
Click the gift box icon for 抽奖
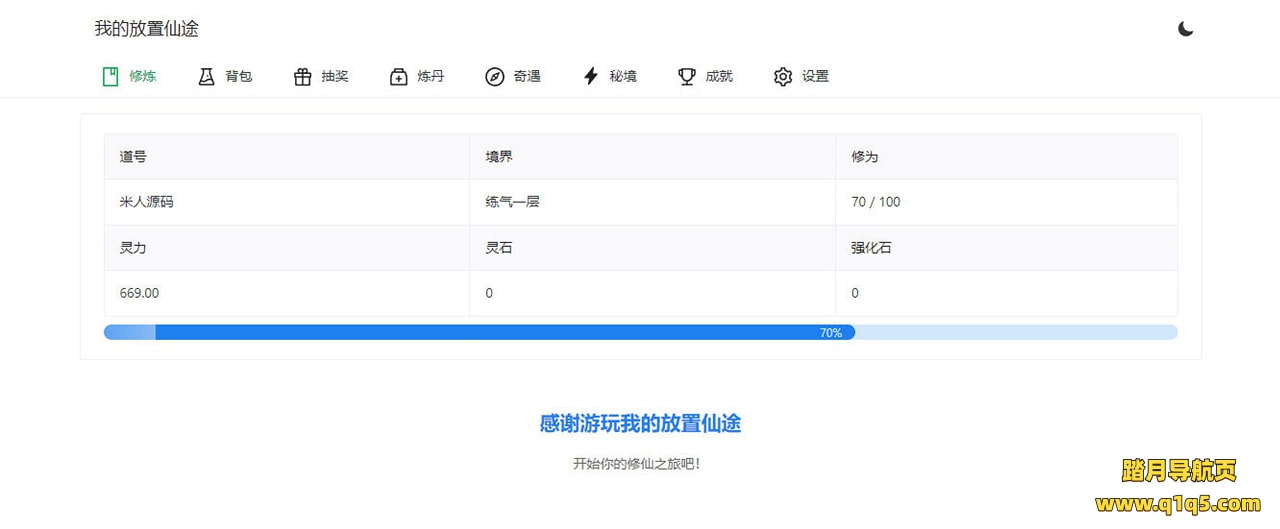[302, 76]
